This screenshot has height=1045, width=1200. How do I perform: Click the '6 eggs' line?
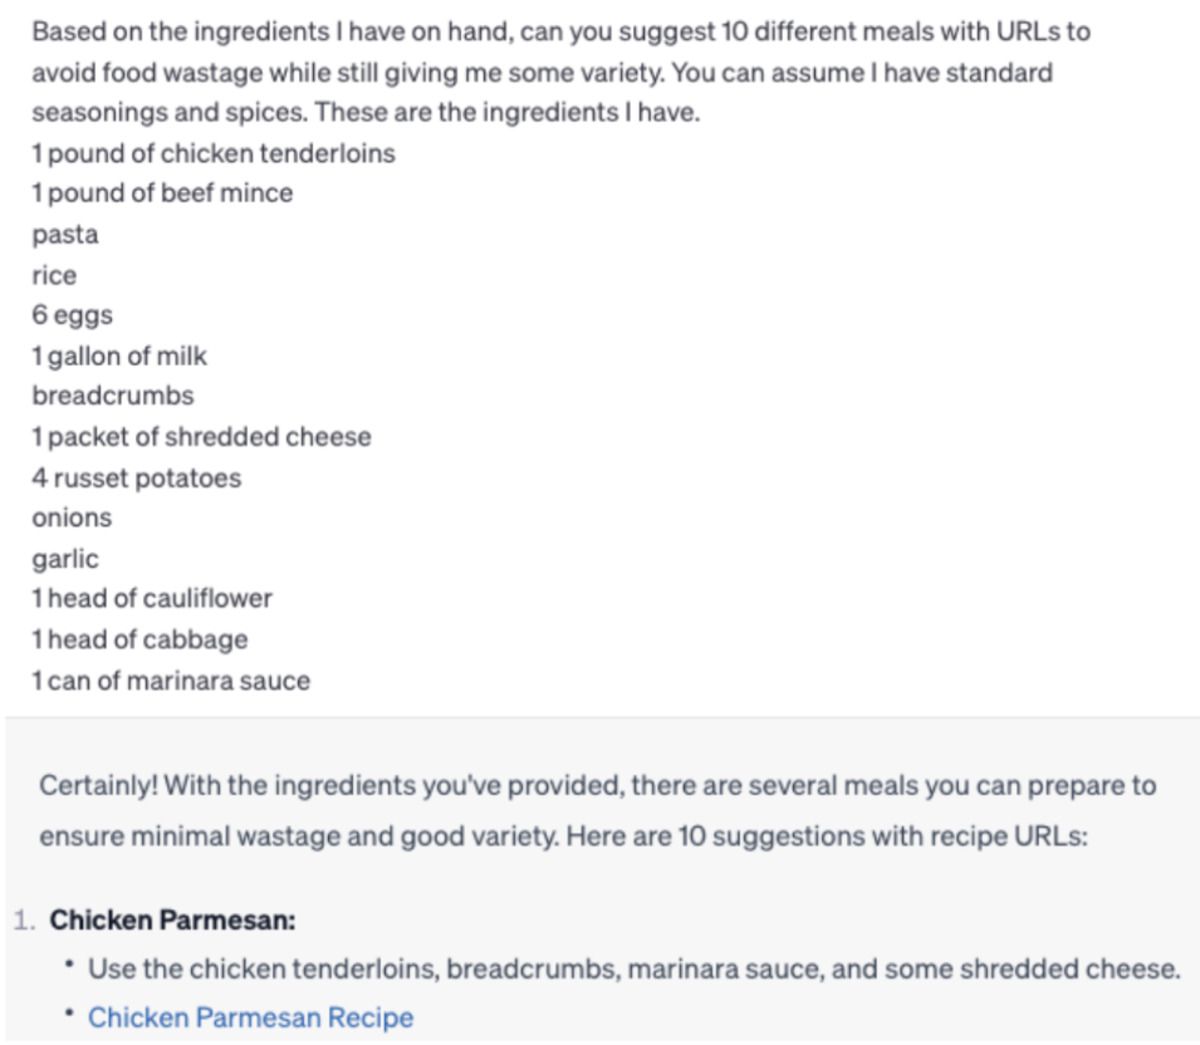tap(72, 315)
